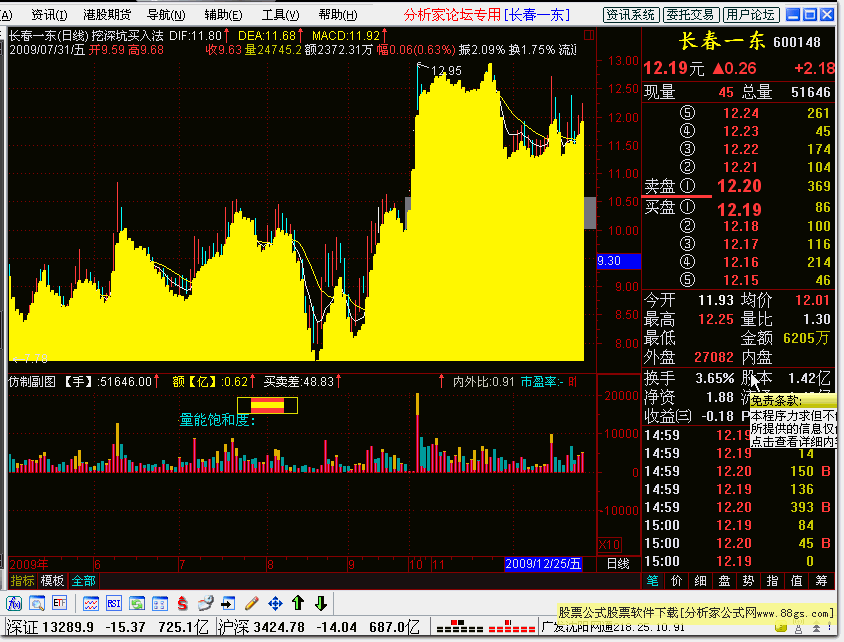The image size is (844, 642).
Task: Select the 盘 tab in quote panel
Action: point(725,581)
